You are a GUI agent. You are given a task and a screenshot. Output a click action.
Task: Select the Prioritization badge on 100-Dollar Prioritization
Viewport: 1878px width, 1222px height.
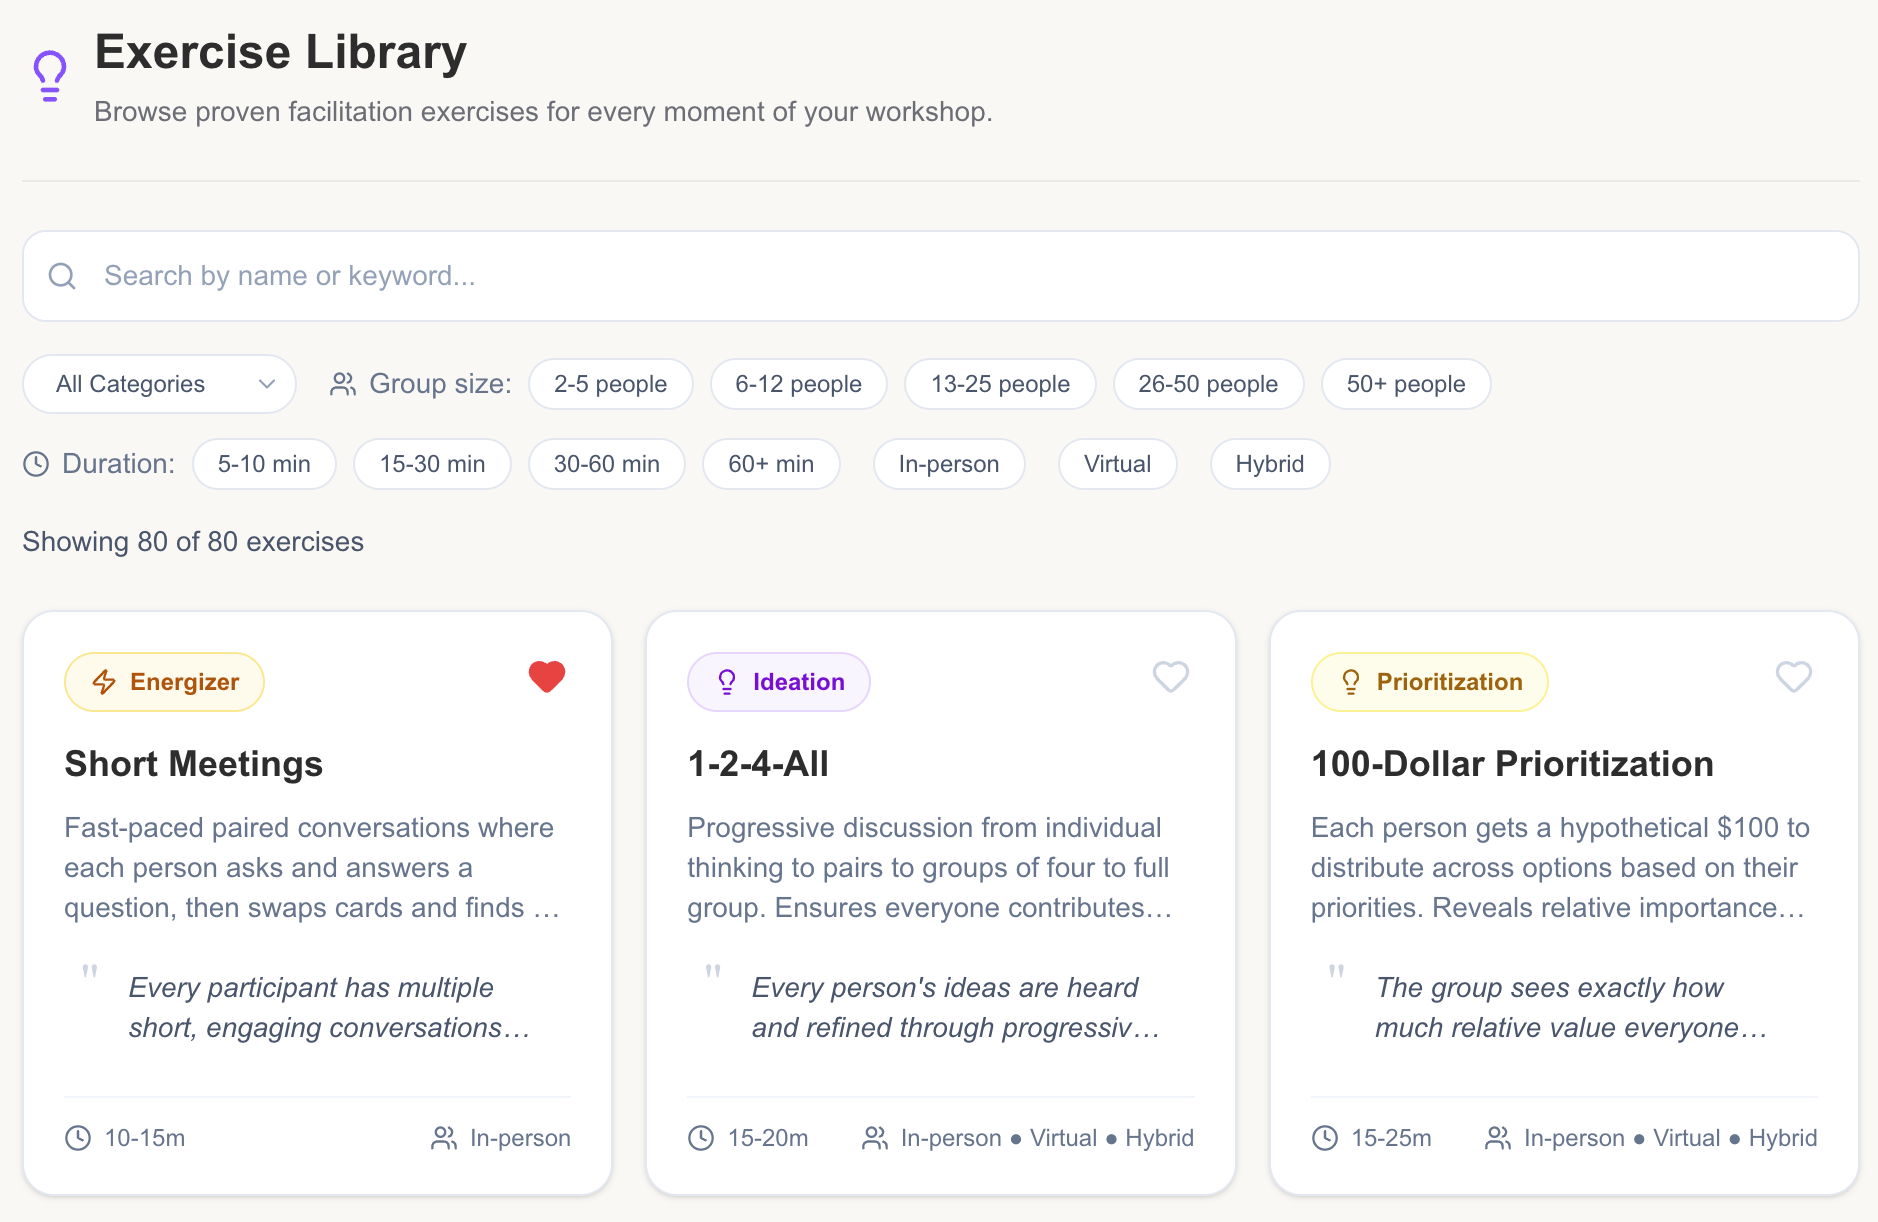coord(1429,681)
